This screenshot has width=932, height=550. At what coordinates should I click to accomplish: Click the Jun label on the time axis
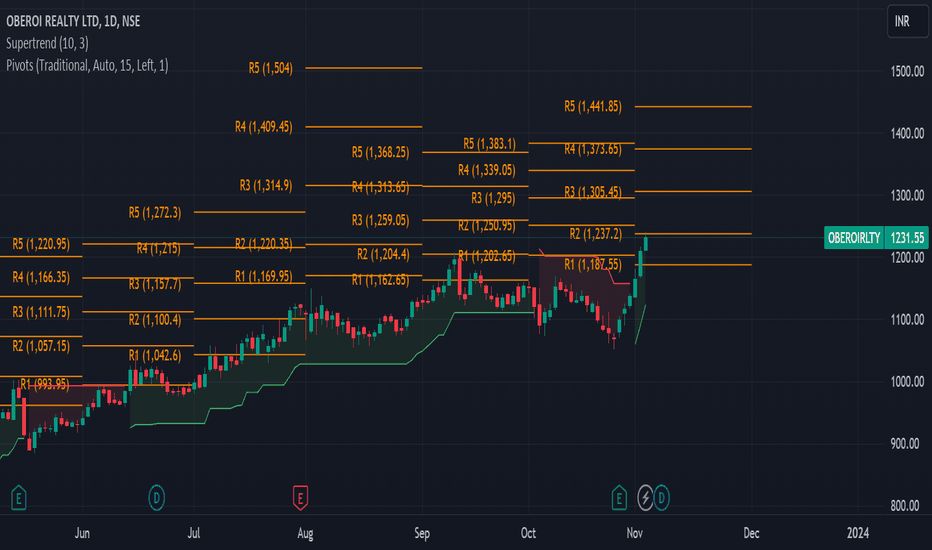82,533
